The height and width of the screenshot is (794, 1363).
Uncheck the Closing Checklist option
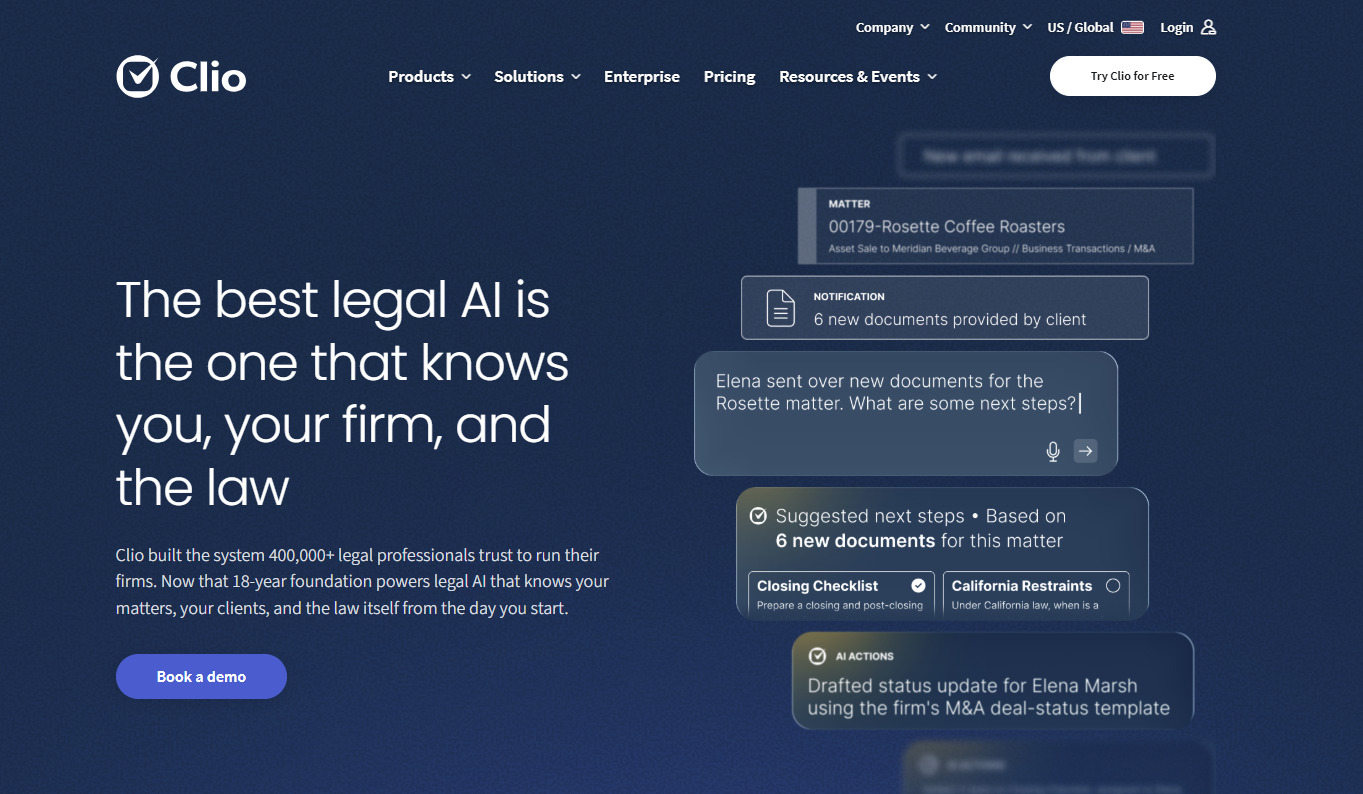point(918,586)
